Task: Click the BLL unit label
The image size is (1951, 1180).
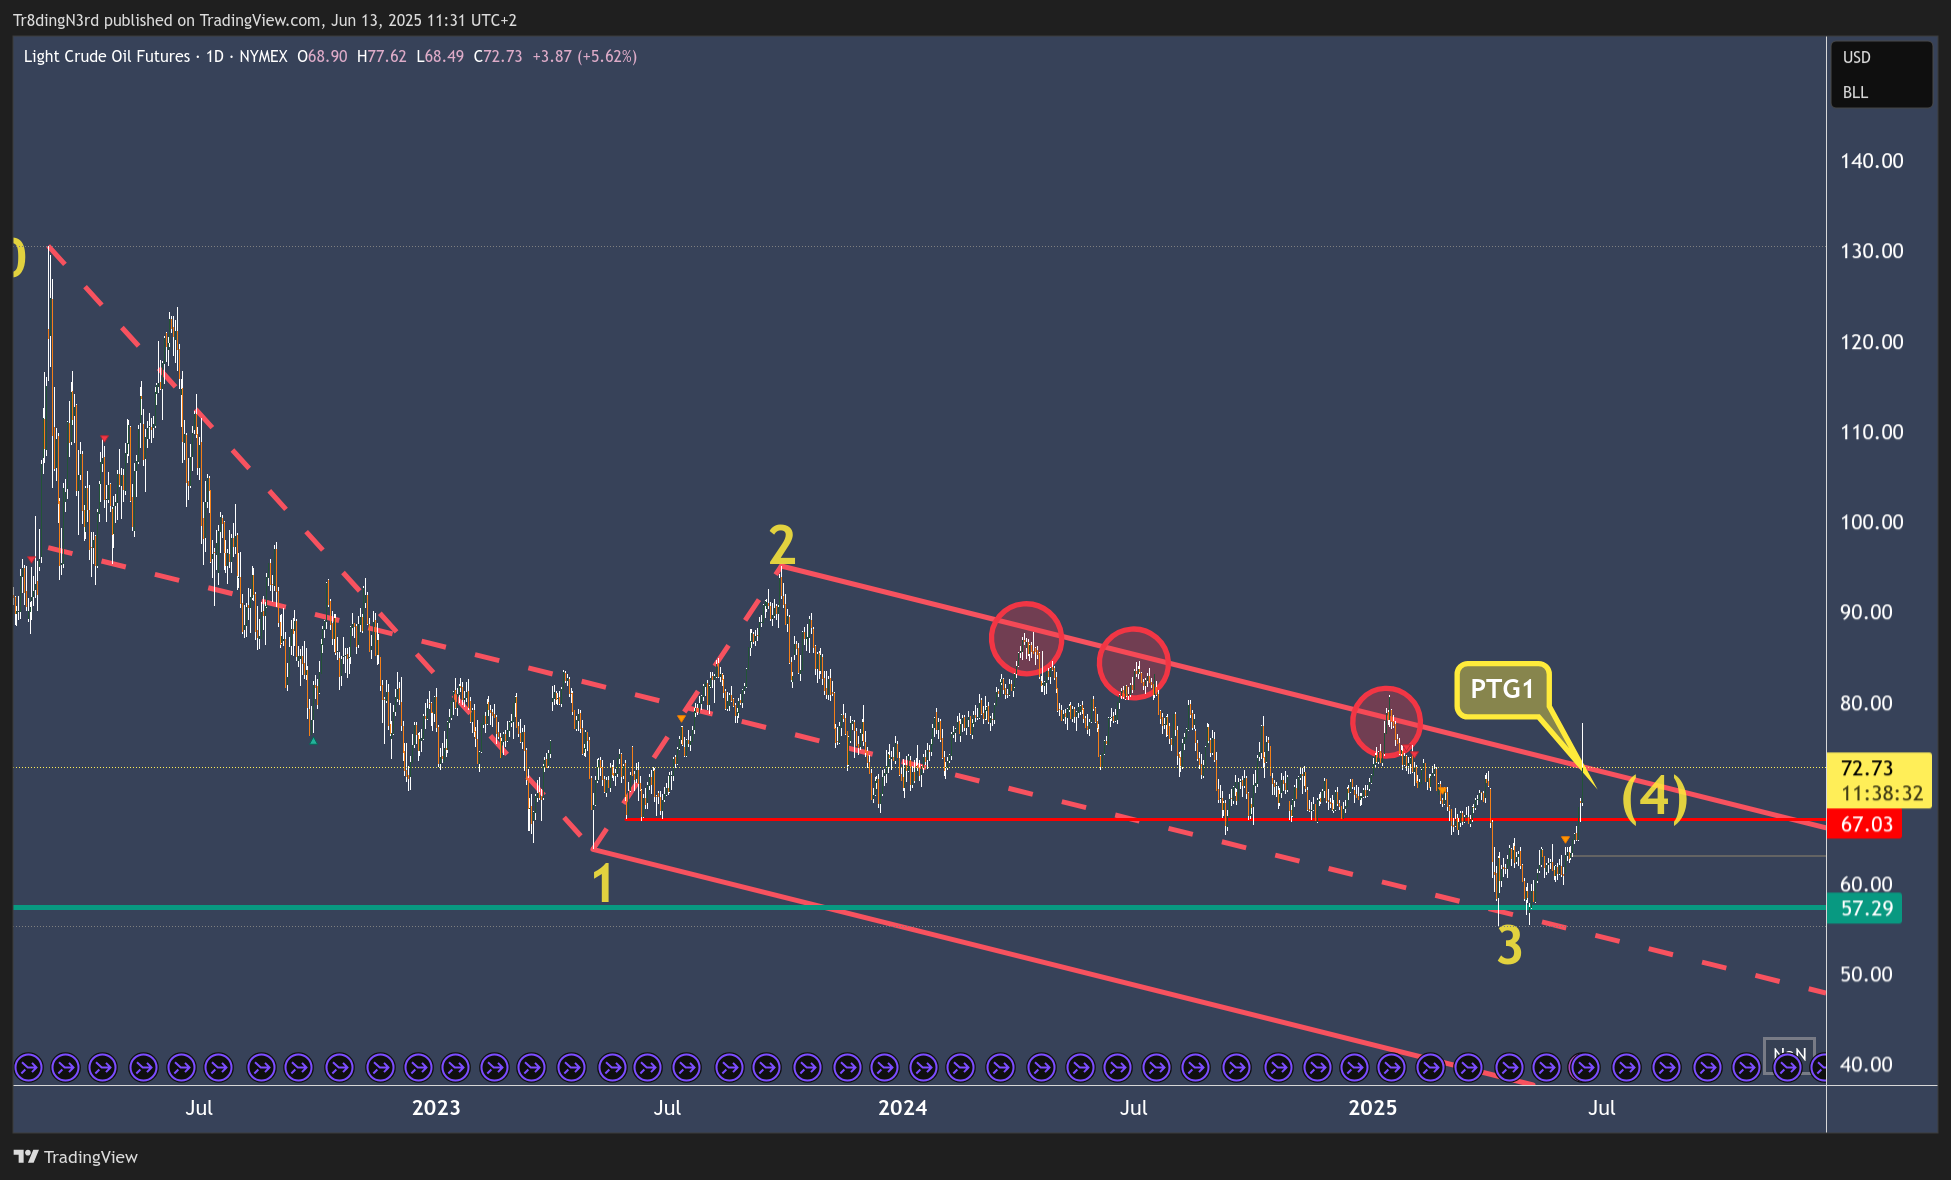Action: [x=1855, y=92]
